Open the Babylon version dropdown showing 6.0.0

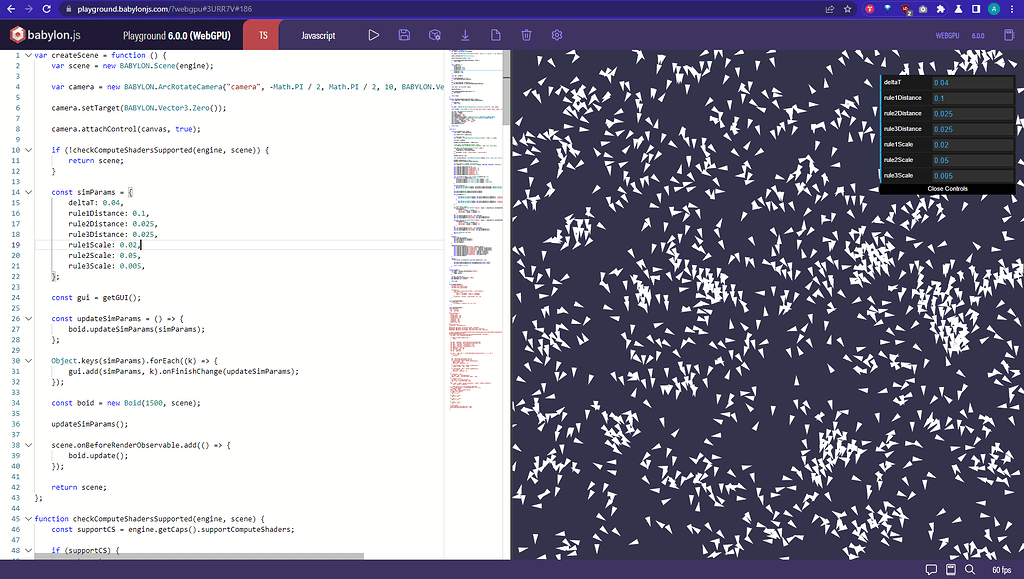976,34
